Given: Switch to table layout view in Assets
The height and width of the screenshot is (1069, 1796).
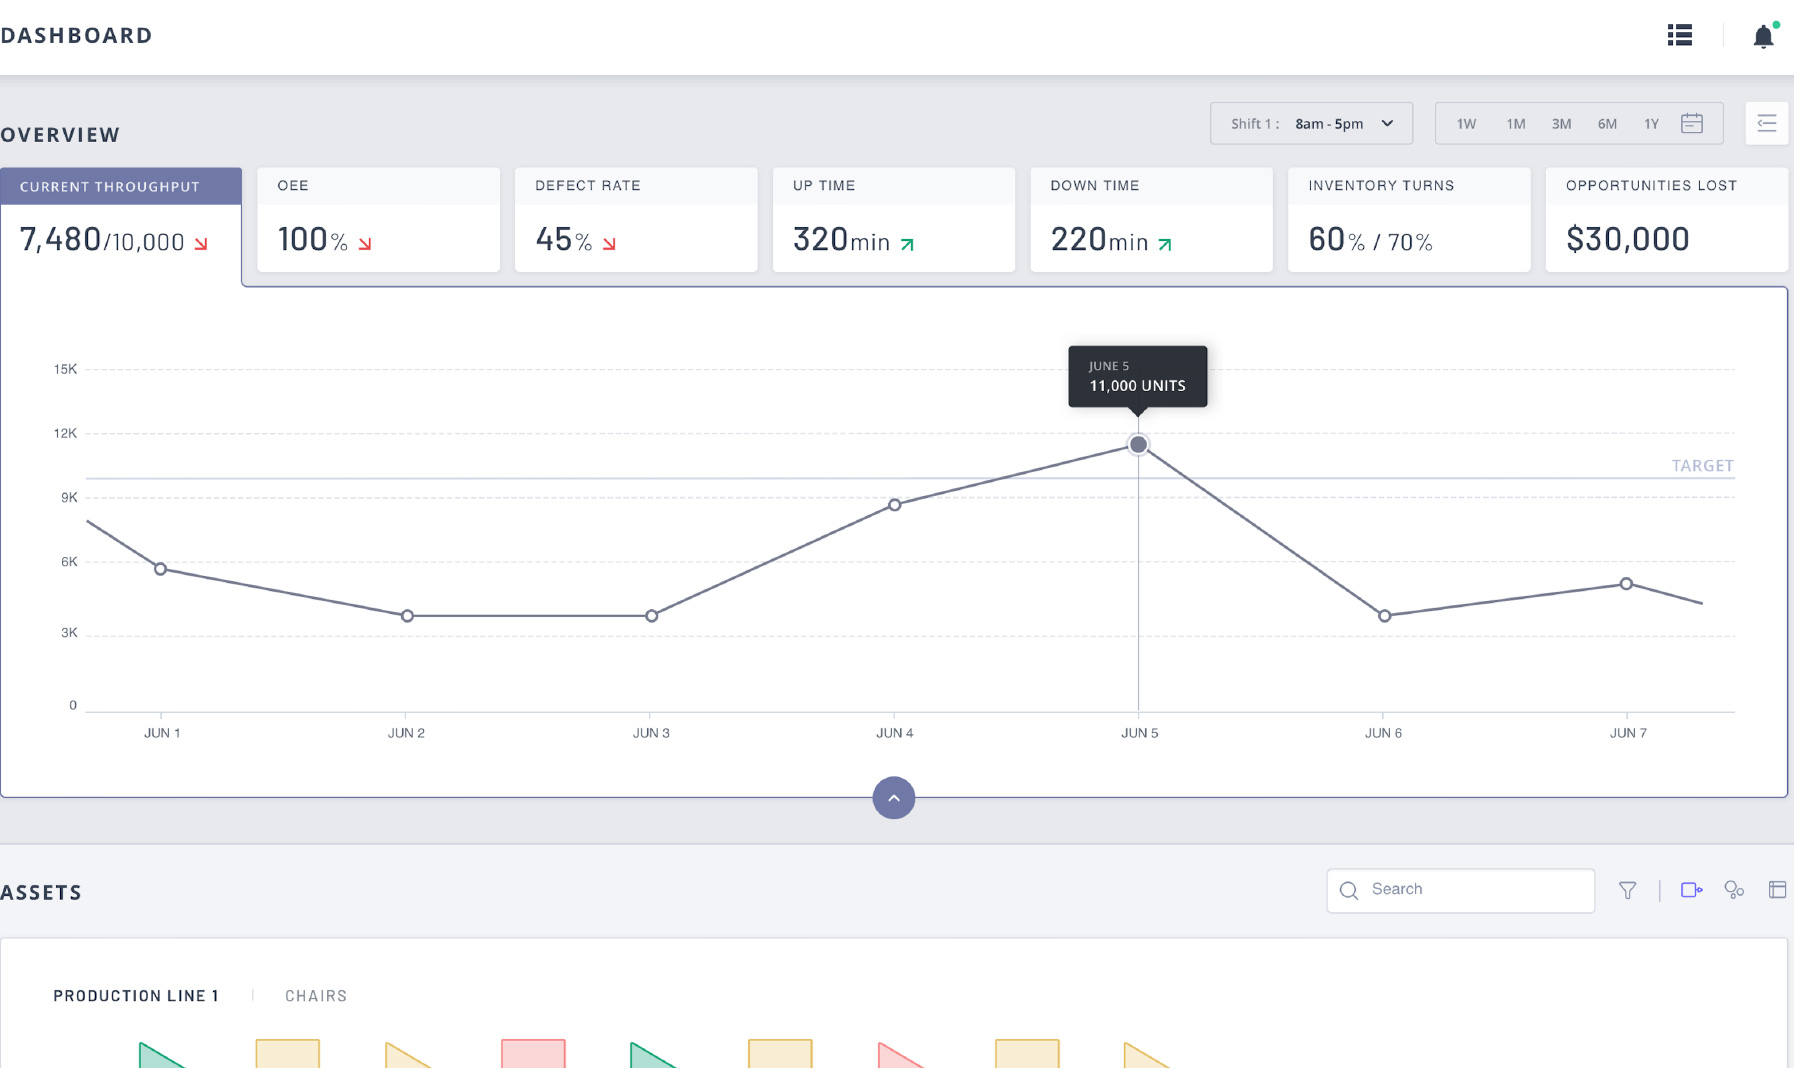Looking at the screenshot, I should (1779, 889).
